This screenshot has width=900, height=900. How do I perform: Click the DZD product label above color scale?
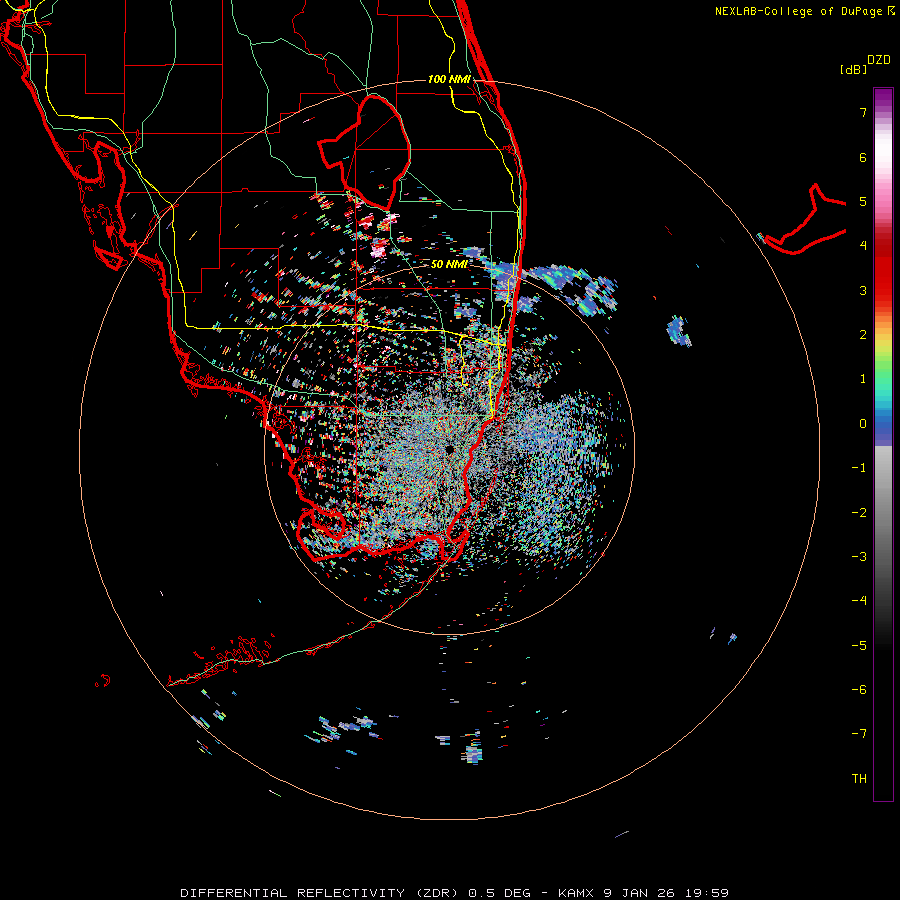[x=879, y=60]
